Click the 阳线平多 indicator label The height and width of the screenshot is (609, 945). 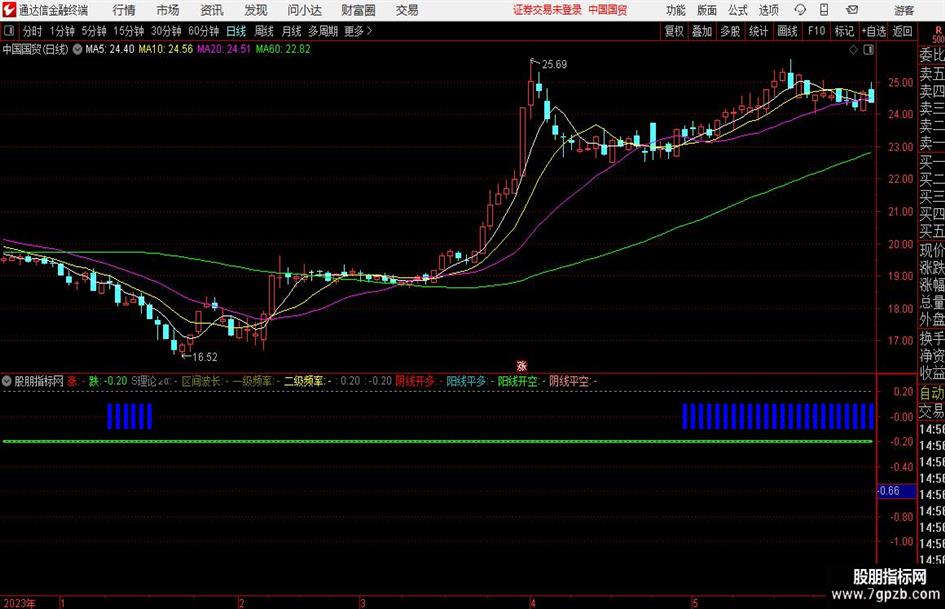pos(466,381)
